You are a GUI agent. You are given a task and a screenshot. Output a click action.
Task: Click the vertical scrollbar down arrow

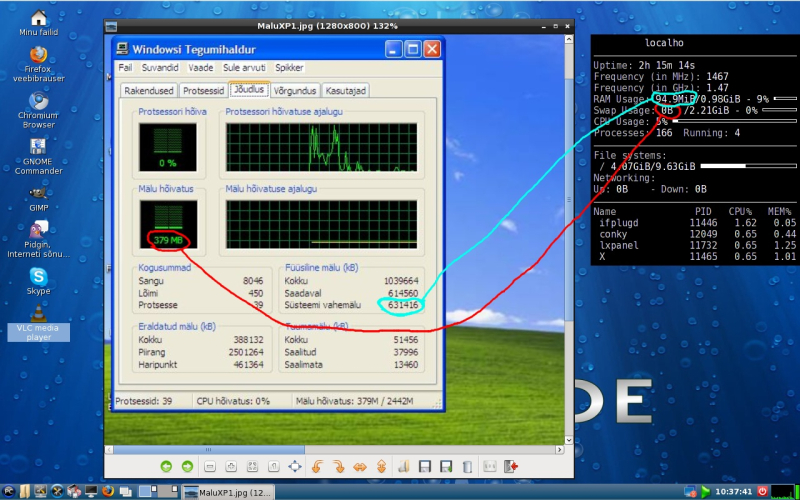point(569,440)
